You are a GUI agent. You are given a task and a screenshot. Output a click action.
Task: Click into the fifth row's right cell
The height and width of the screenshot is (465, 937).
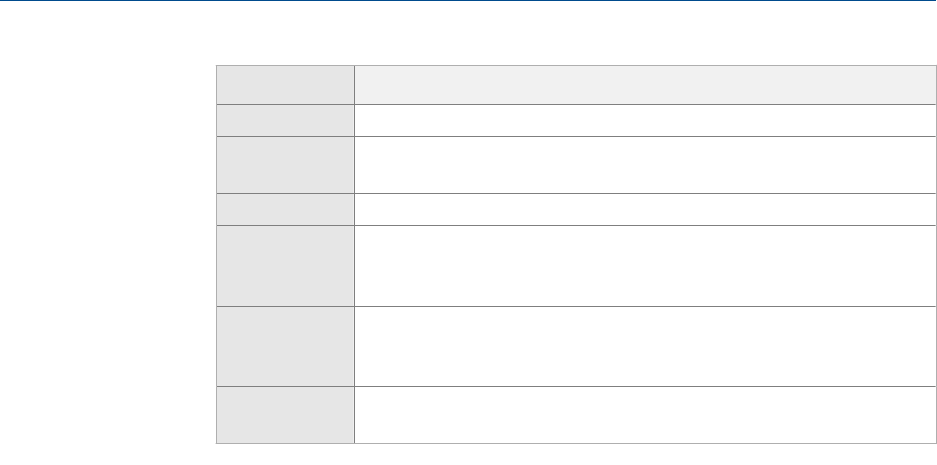point(638,264)
